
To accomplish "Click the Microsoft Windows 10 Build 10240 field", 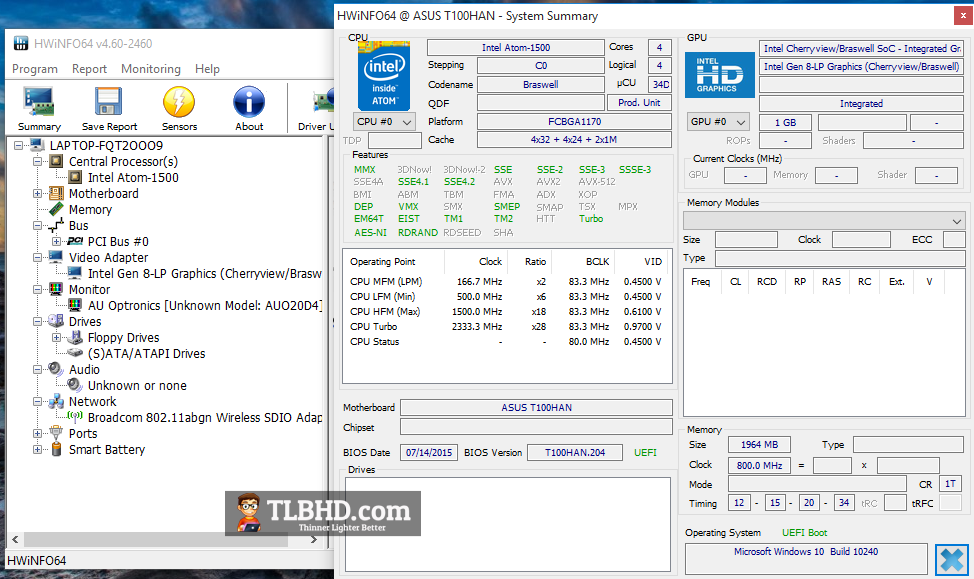I will (x=806, y=559).
